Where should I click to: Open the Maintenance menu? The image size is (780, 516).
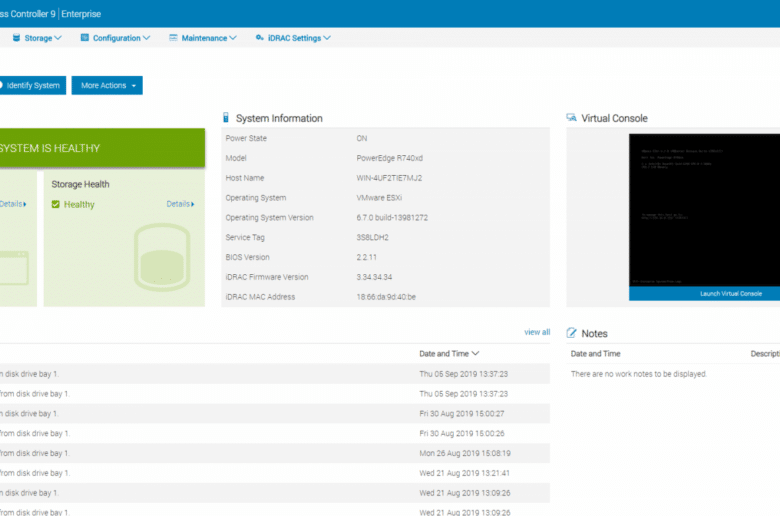click(203, 38)
